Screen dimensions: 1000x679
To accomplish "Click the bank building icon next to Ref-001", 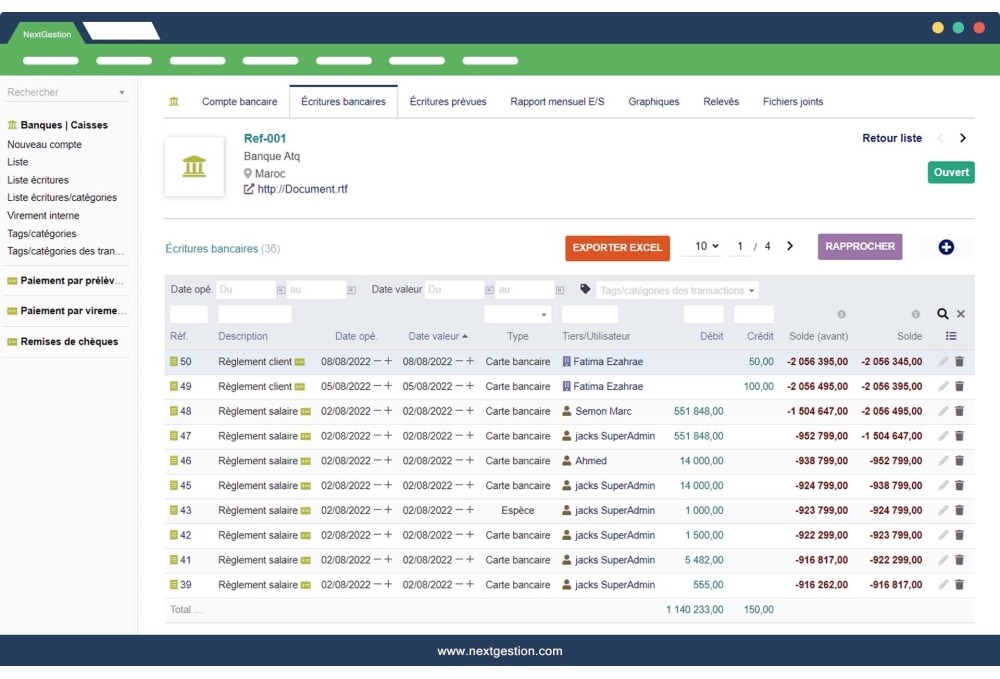I will 195,166.
